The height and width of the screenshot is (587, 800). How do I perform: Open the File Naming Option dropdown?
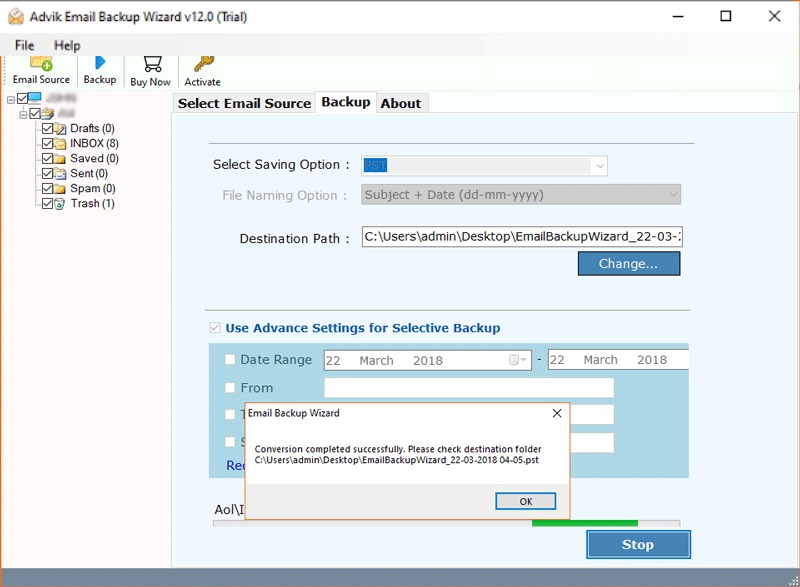pyautogui.click(x=521, y=195)
